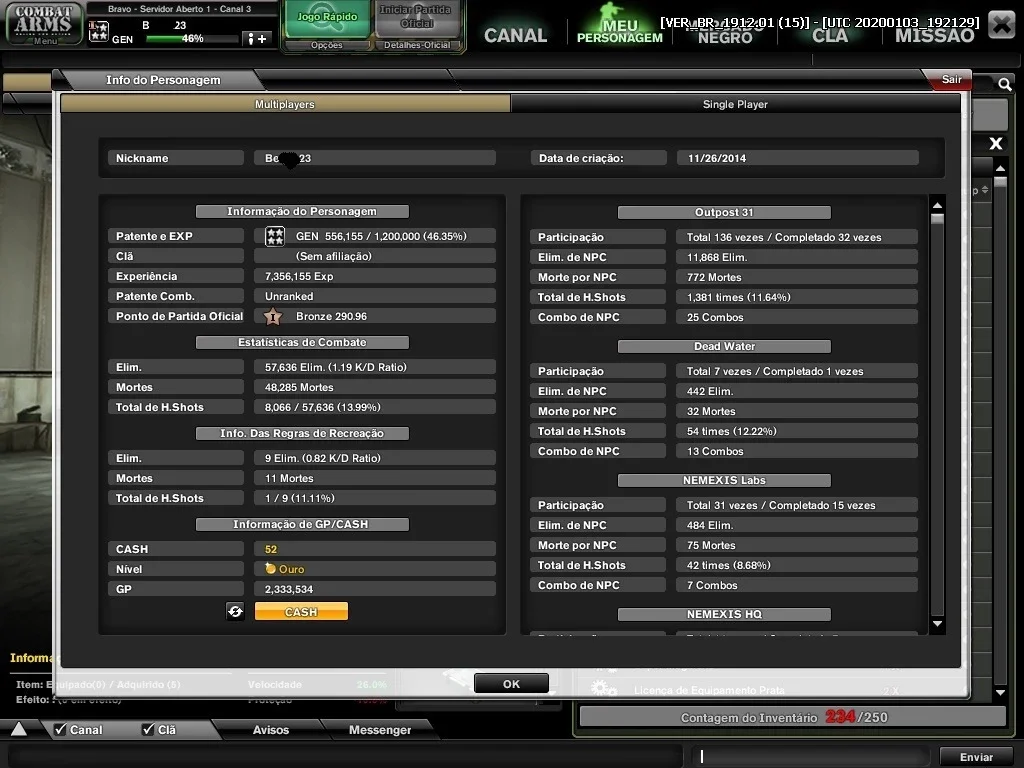
Task: Expand chat panel with up triangle
Action: click(x=19, y=729)
